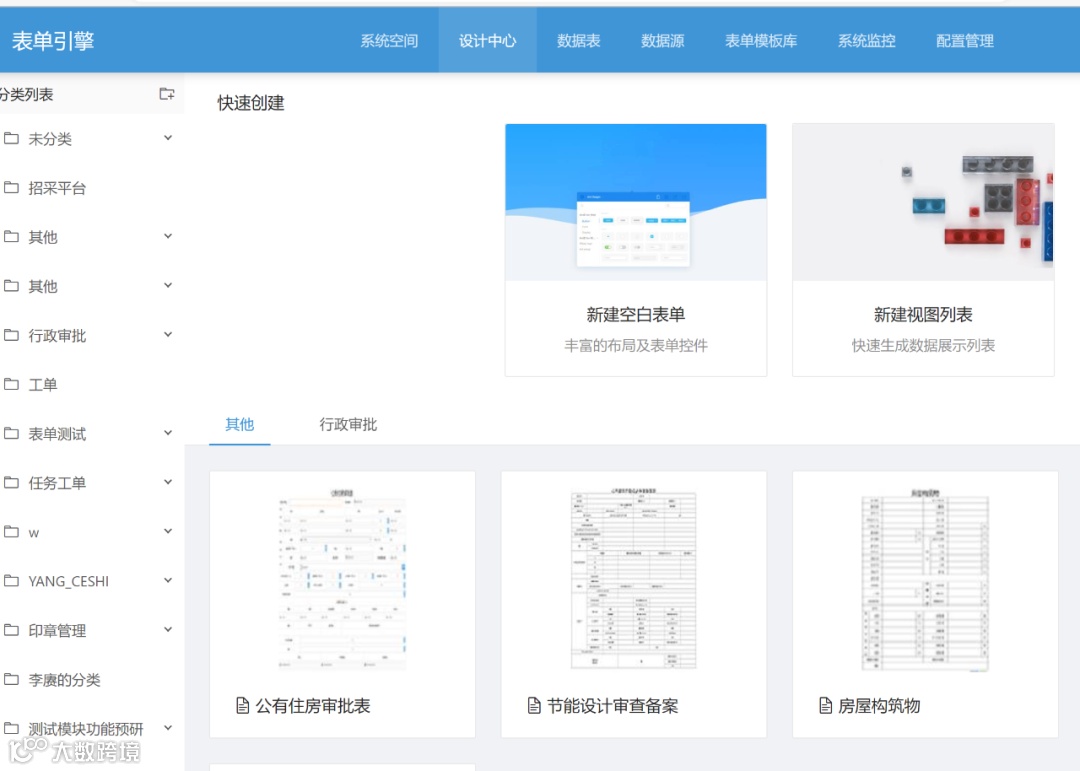Image resolution: width=1080 pixels, height=771 pixels.
Task: Create a new view list via 新建视图列表
Action: [923, 250]
